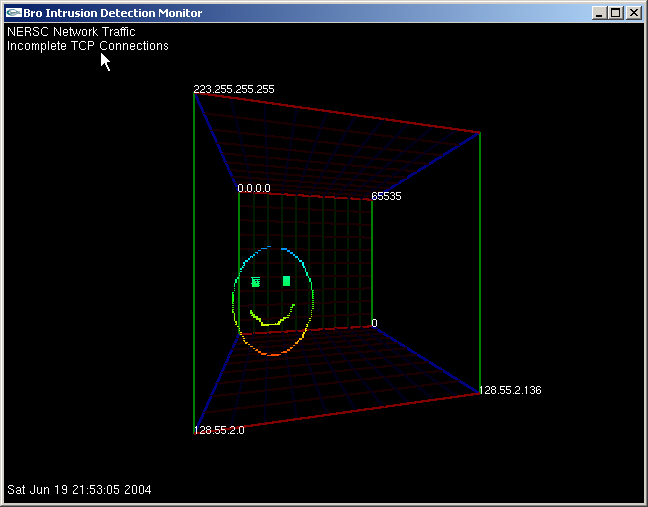Click the Bro application icon in title bar
Screen dimensions: 648x507
(x=13, y=13)
